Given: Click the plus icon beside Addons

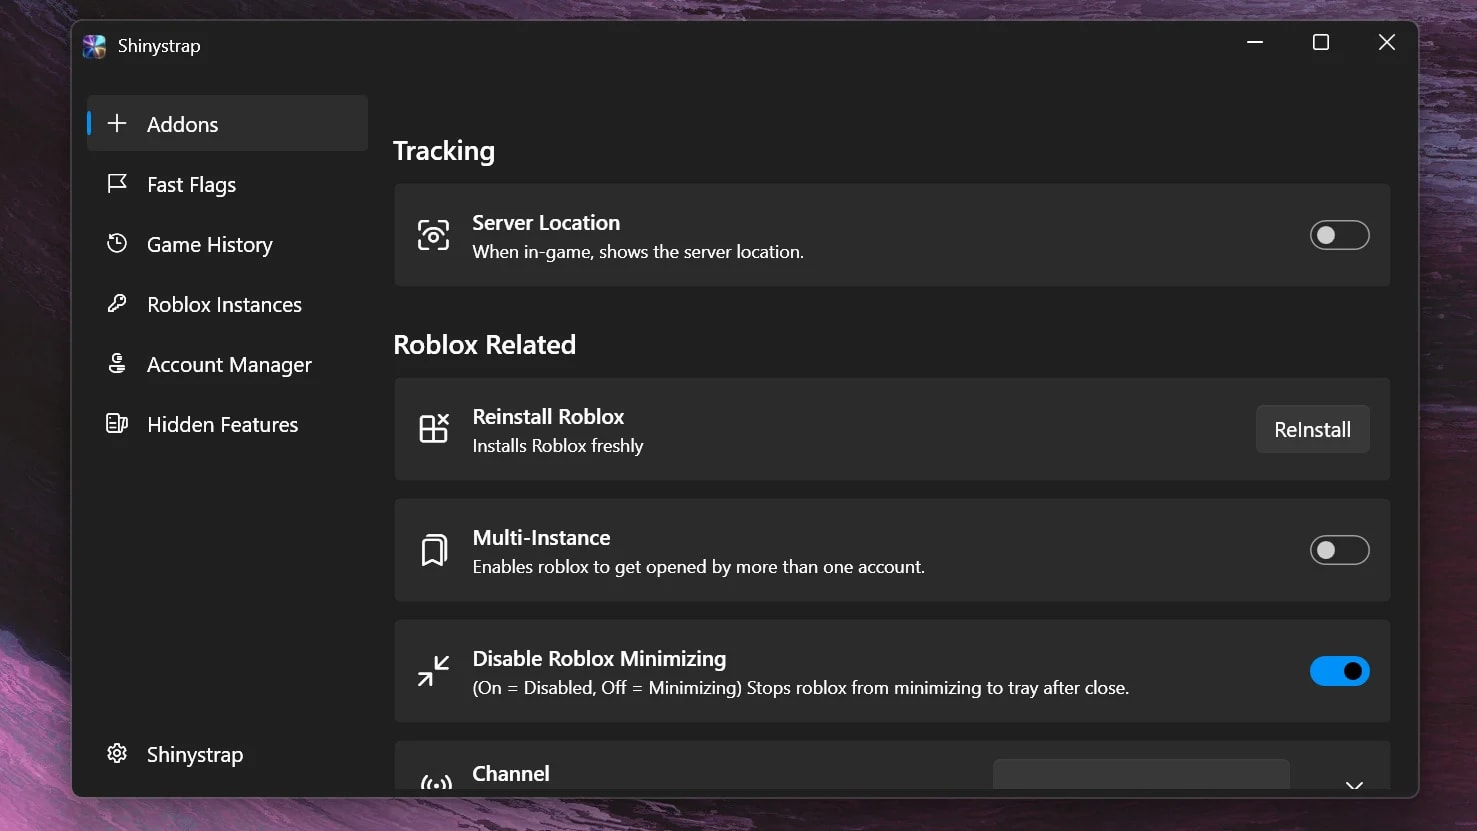Looking at the screenshot, I should (x=117, y=123).
